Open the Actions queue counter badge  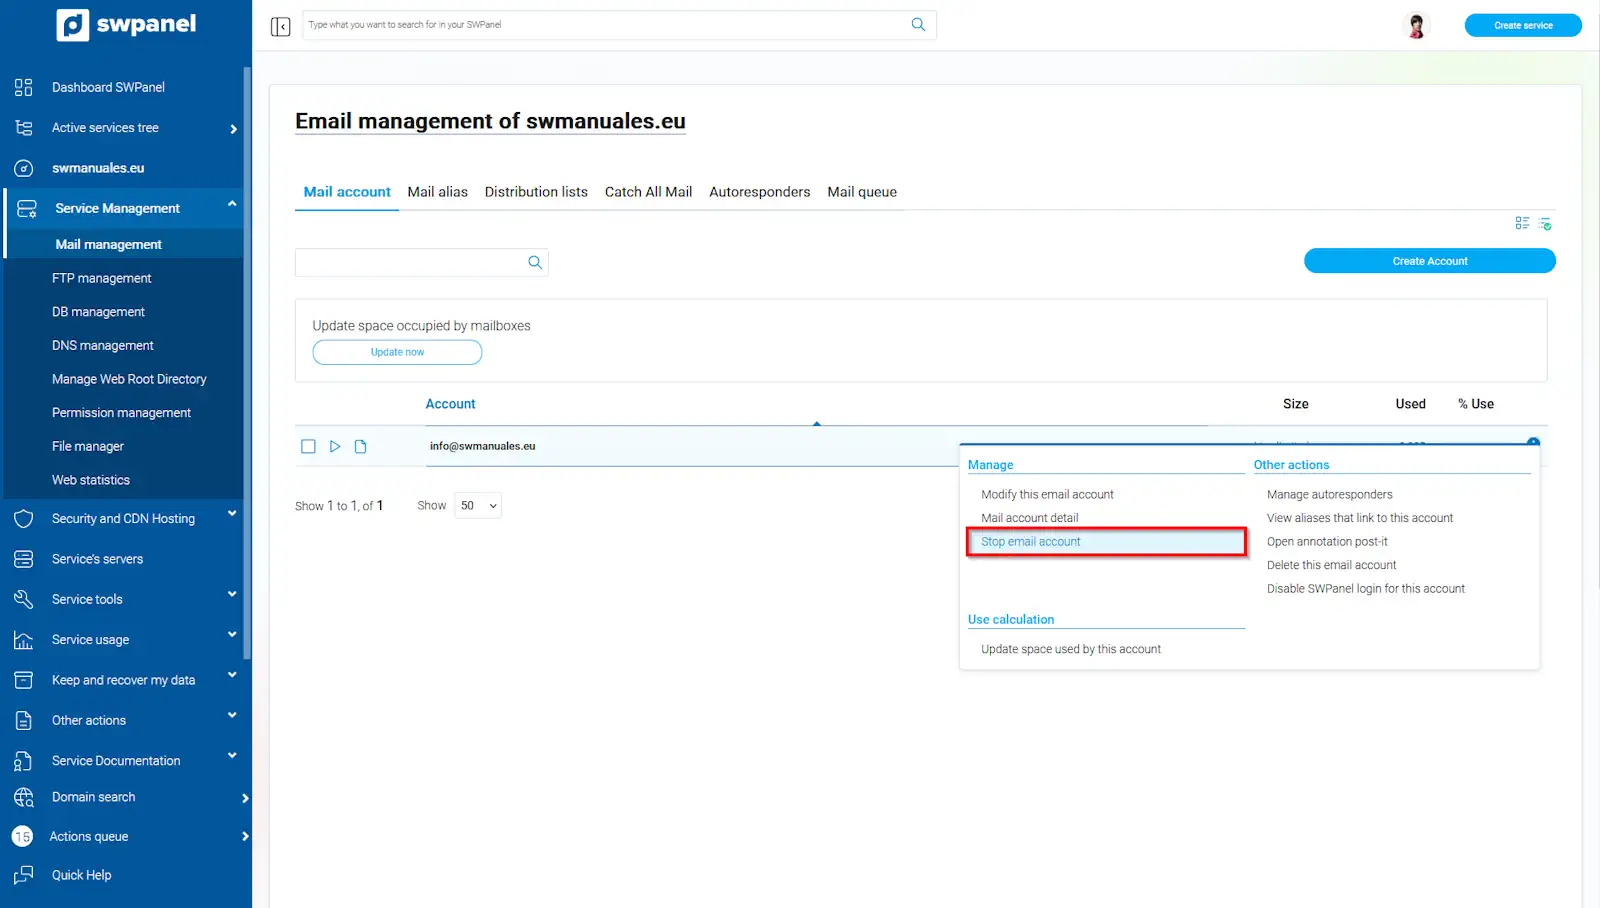point(22,837)
